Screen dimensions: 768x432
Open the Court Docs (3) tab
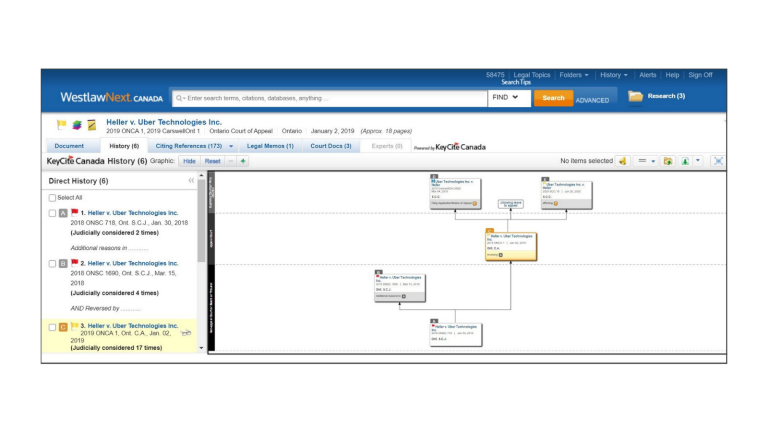[x=331, y=146]
